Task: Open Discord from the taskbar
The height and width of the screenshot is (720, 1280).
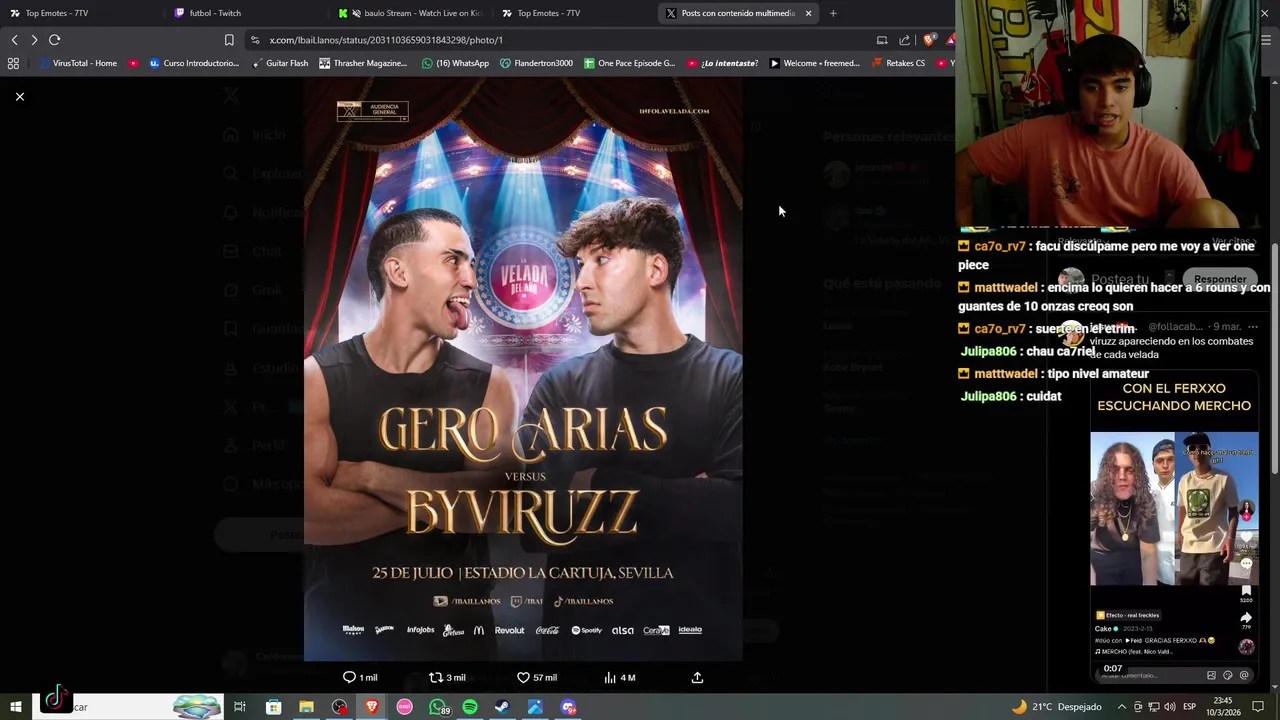Action: [568, 707]
